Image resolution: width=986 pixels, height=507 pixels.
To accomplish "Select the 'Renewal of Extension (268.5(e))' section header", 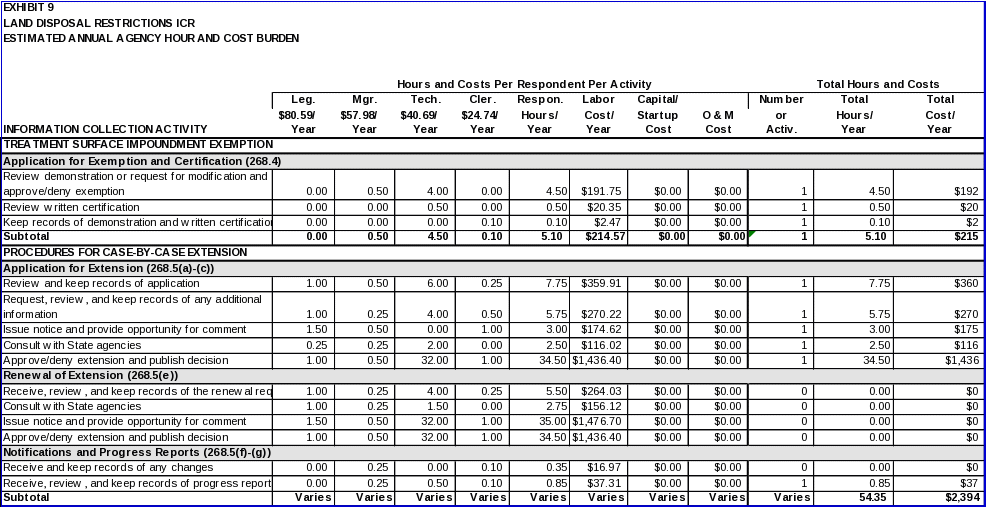I will [91, 375].
